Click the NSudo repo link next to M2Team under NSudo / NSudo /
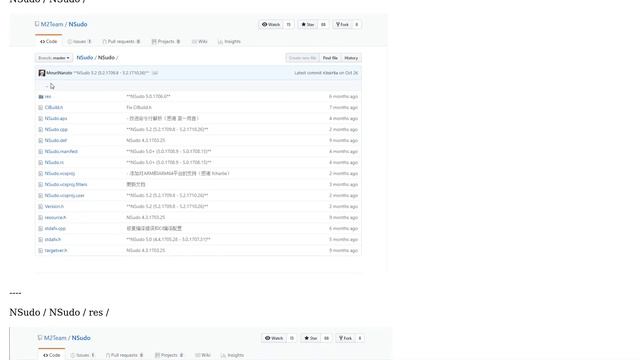This screenshot has width=640, height=360. [78, 24]
